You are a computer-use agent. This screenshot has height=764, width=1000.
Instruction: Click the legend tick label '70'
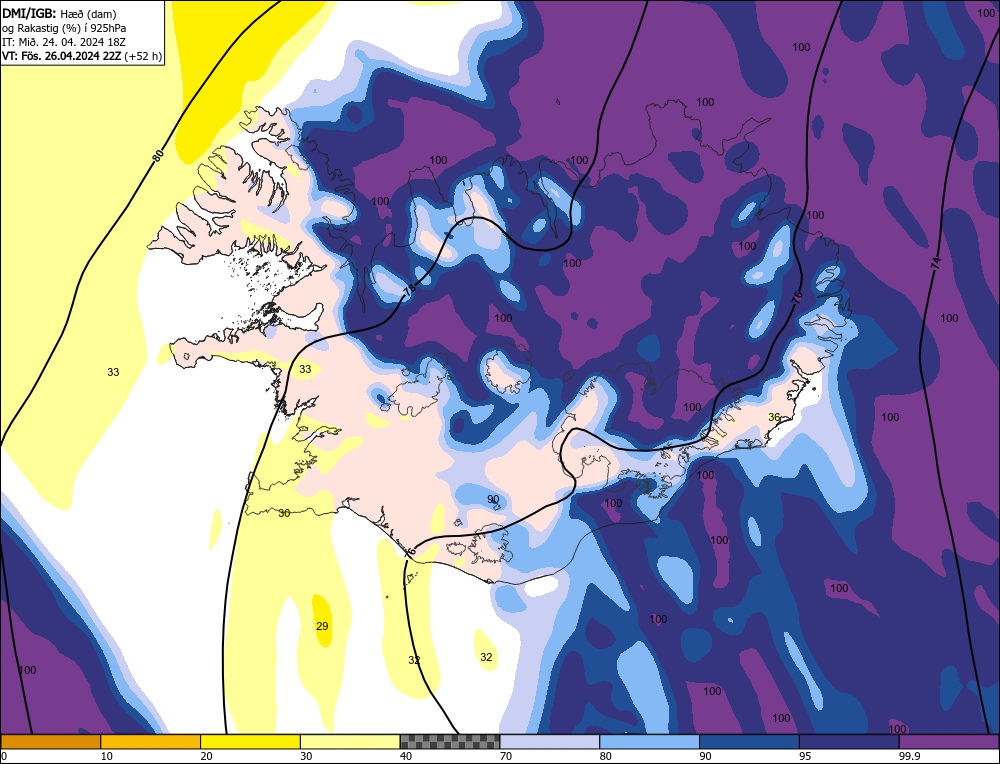(x=506, y=756)
